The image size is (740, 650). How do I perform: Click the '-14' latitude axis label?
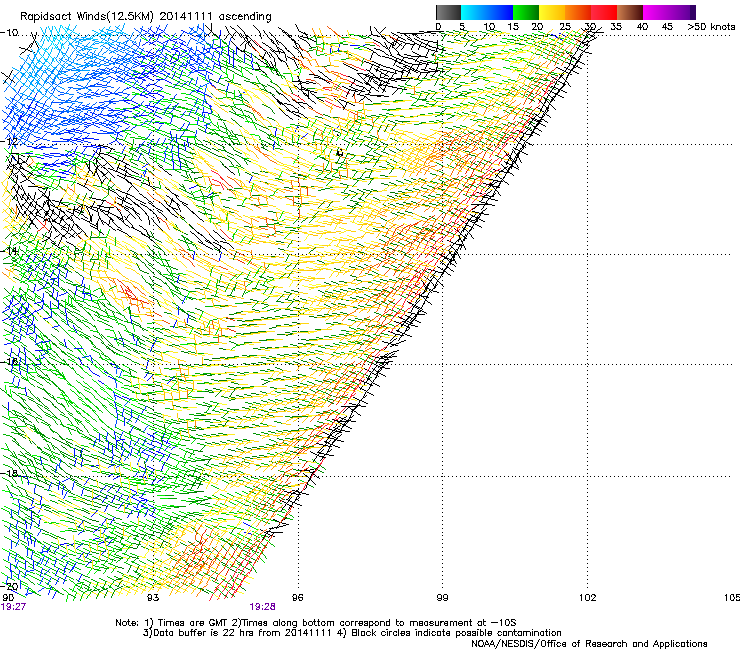click(9, 251)
